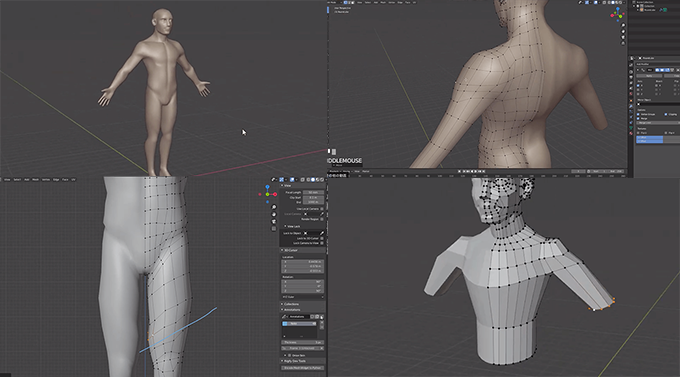Click the Mirror modifier Apply button
This screenshot has height=377, width=680.
click(649, 76)
